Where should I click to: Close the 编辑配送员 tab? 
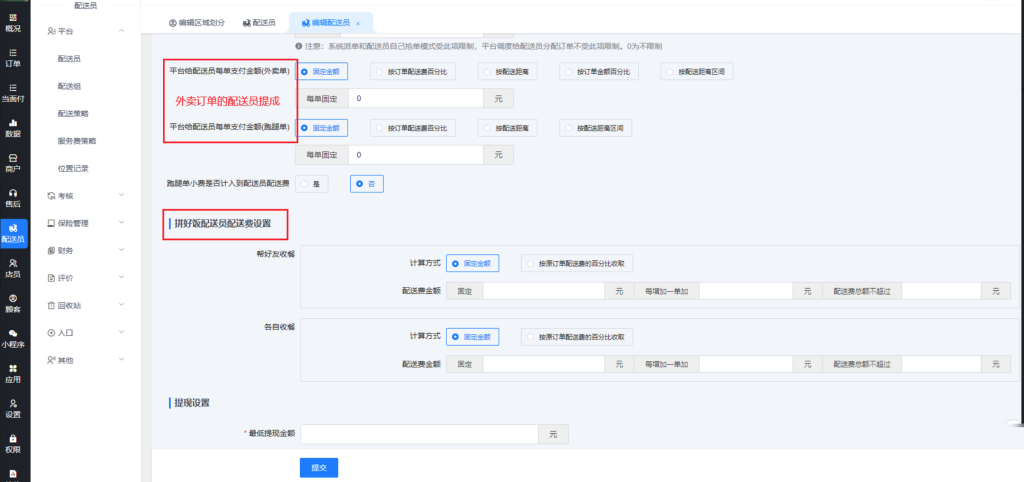(x=358, y=23)
